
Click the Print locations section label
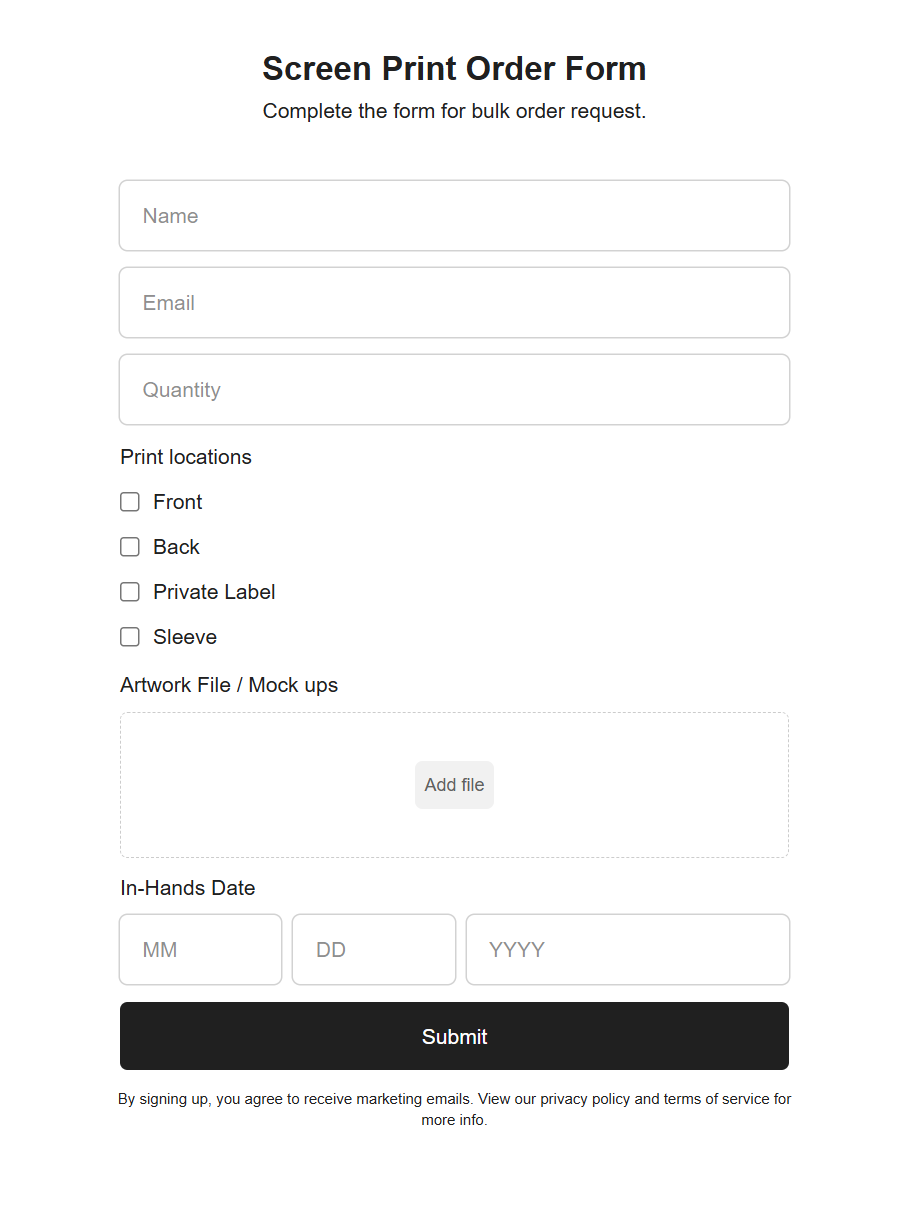pyautogui.click(x=185, y=457)
